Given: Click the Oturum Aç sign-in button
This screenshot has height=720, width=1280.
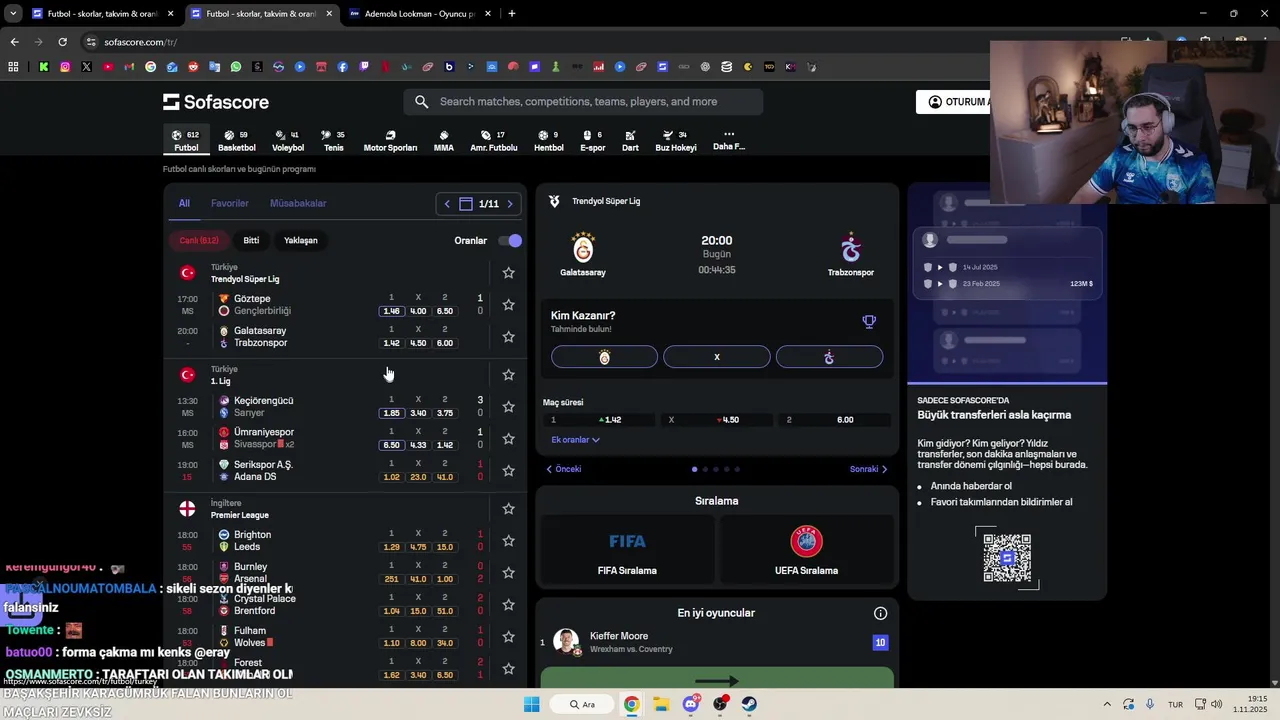Looking at the screenshot, I should pyautogui.click(x=955, y=102).
